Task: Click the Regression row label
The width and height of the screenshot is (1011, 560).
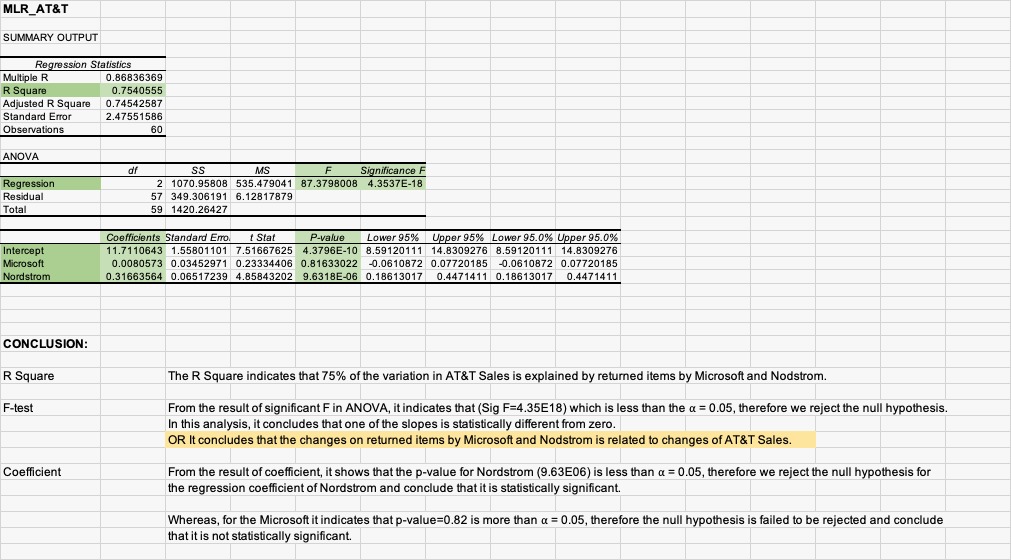Action: click(50, 184)
